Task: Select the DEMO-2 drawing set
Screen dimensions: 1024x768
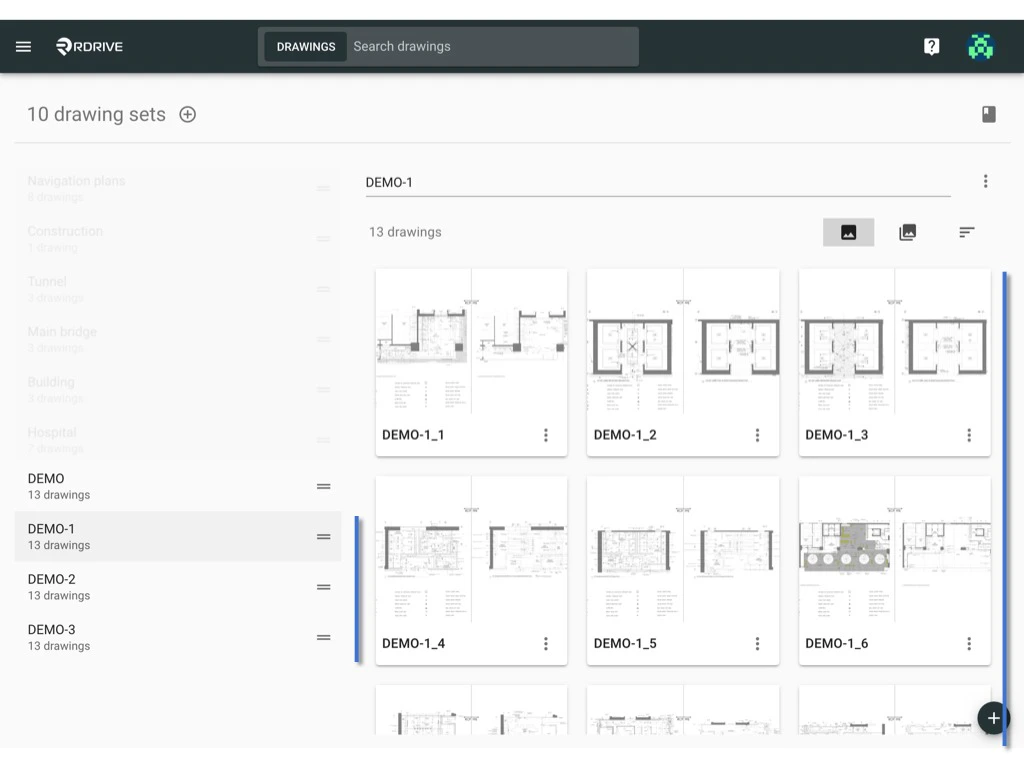Action: tap(178, 587)
